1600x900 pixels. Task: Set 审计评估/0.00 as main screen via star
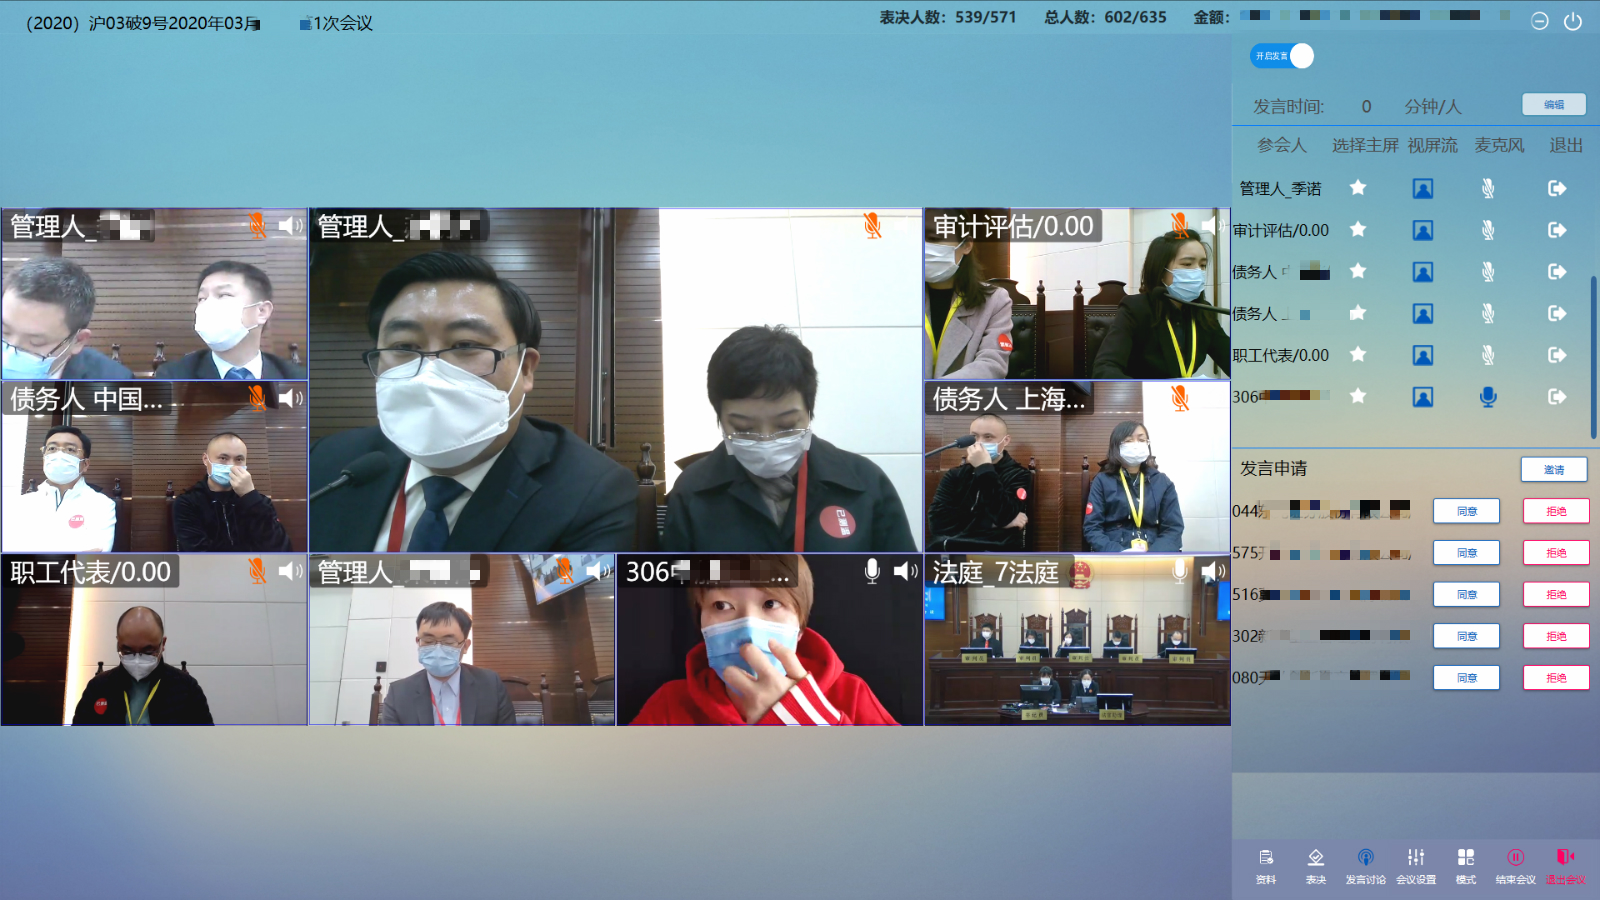1357,230
